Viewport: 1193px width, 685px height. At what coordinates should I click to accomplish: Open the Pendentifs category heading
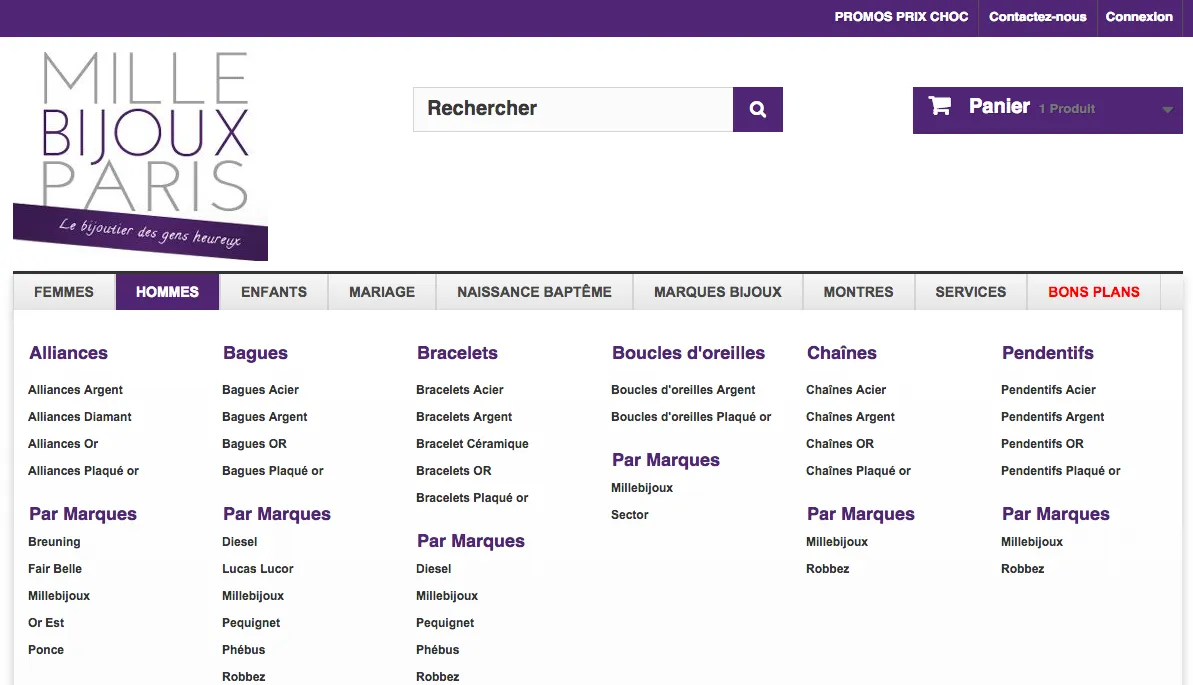coord(1048,353)
